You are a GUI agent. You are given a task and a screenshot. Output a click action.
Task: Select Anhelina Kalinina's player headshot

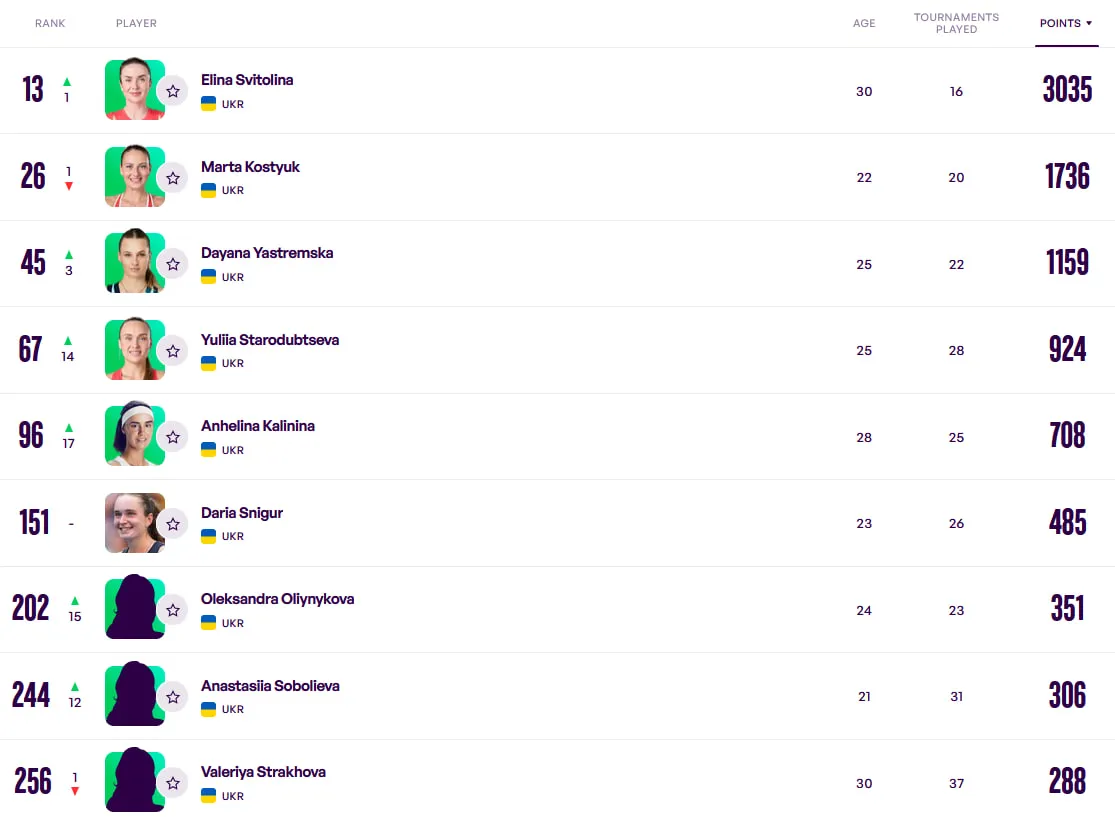(x=135, y=434)
